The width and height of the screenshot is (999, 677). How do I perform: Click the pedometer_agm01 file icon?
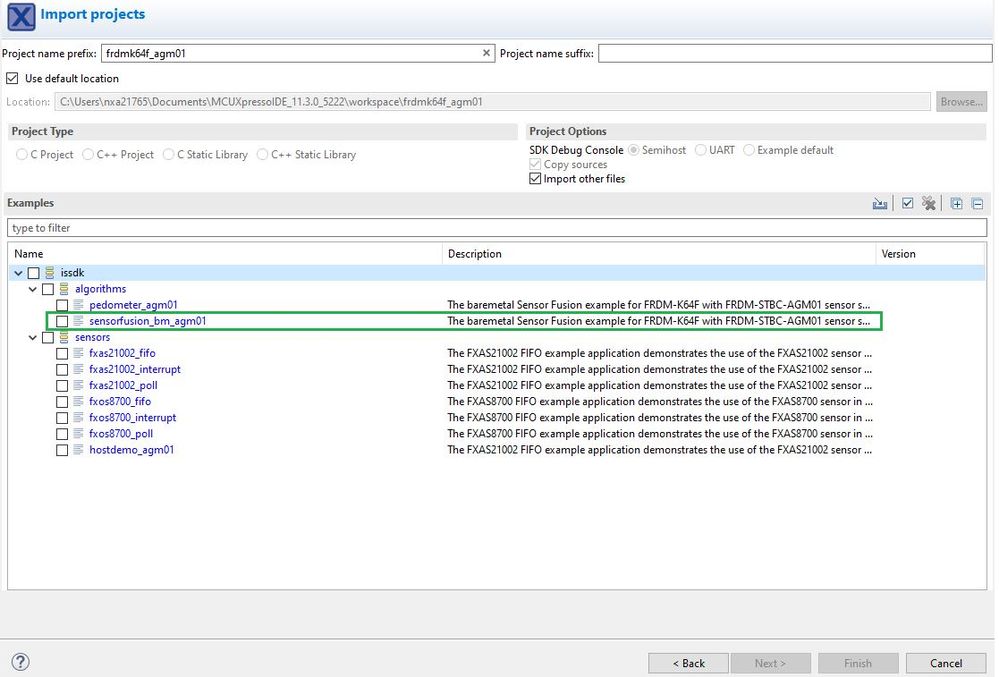tap(78, 305)
